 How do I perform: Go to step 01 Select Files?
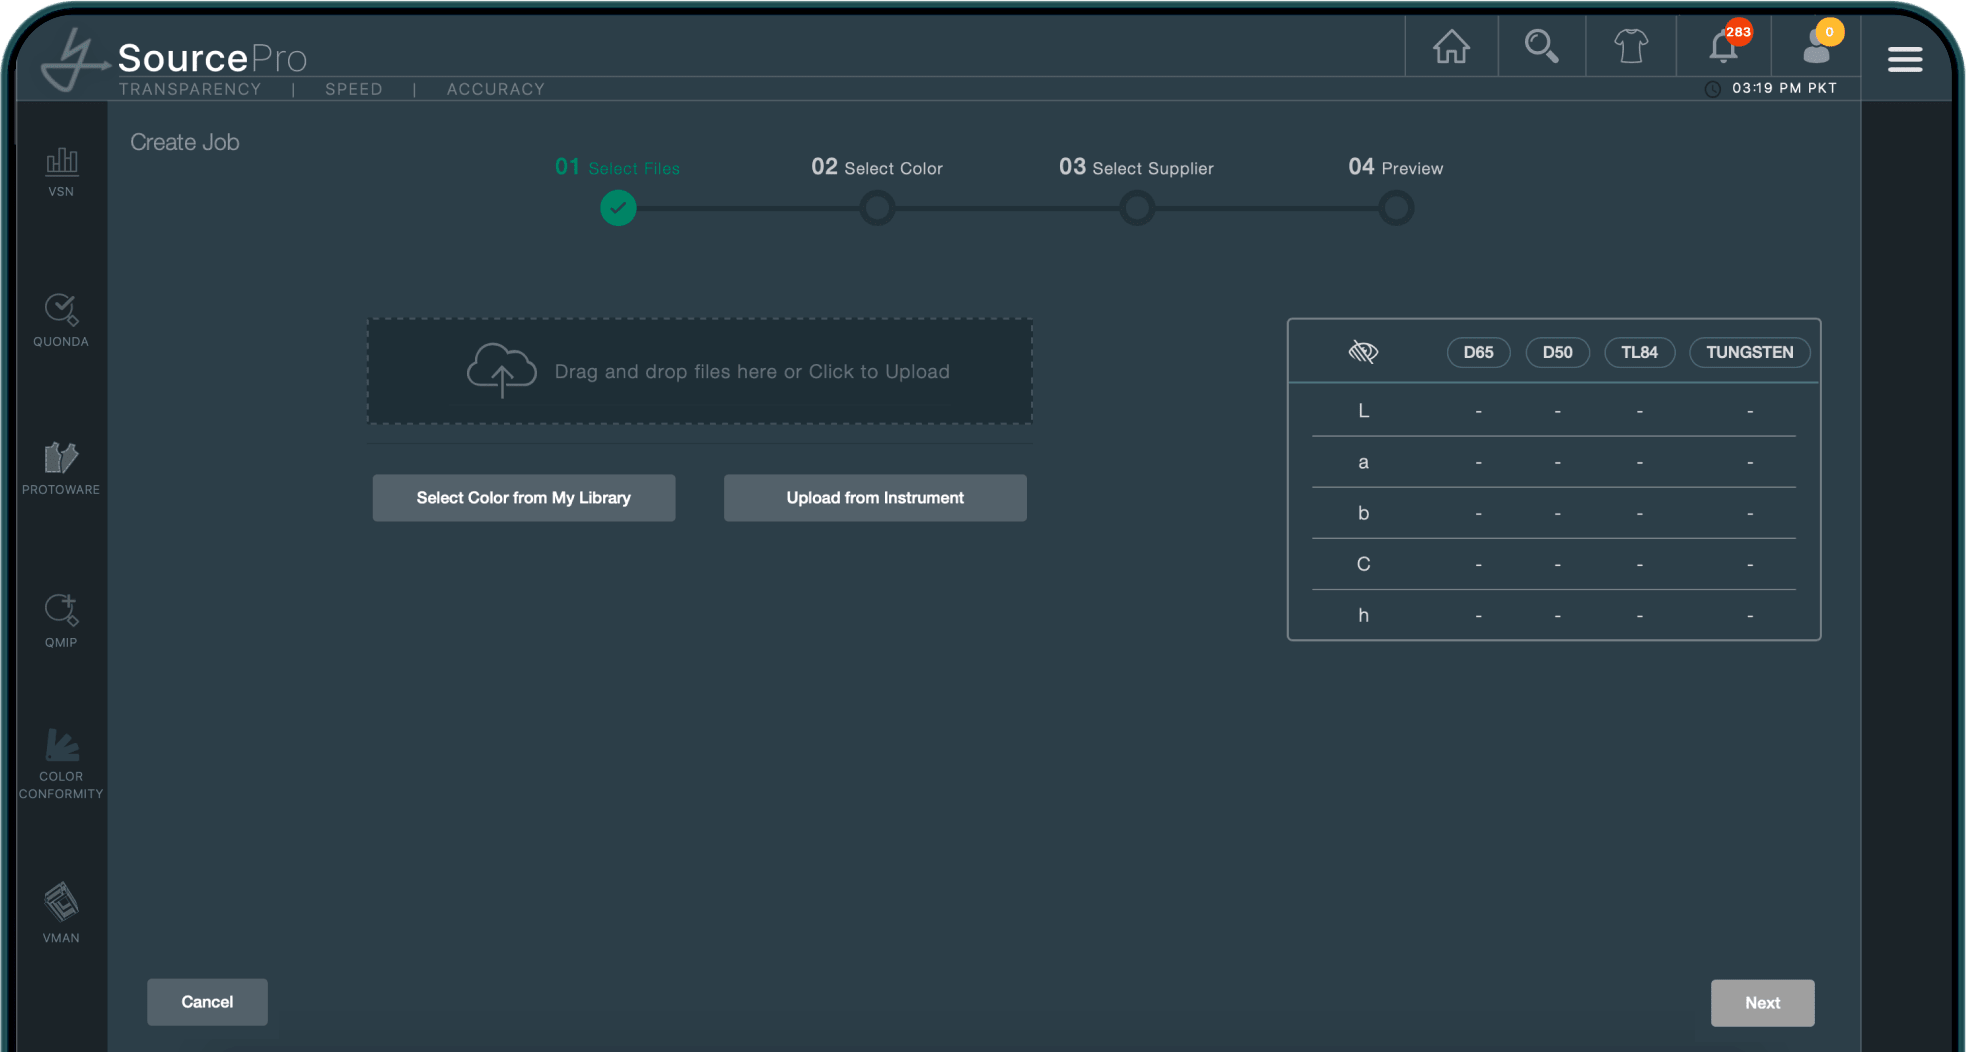tap(617, 167)
